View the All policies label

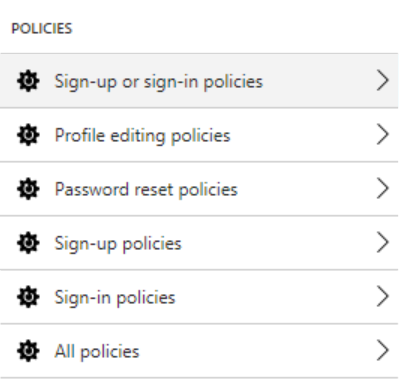[x=97, y=351]
